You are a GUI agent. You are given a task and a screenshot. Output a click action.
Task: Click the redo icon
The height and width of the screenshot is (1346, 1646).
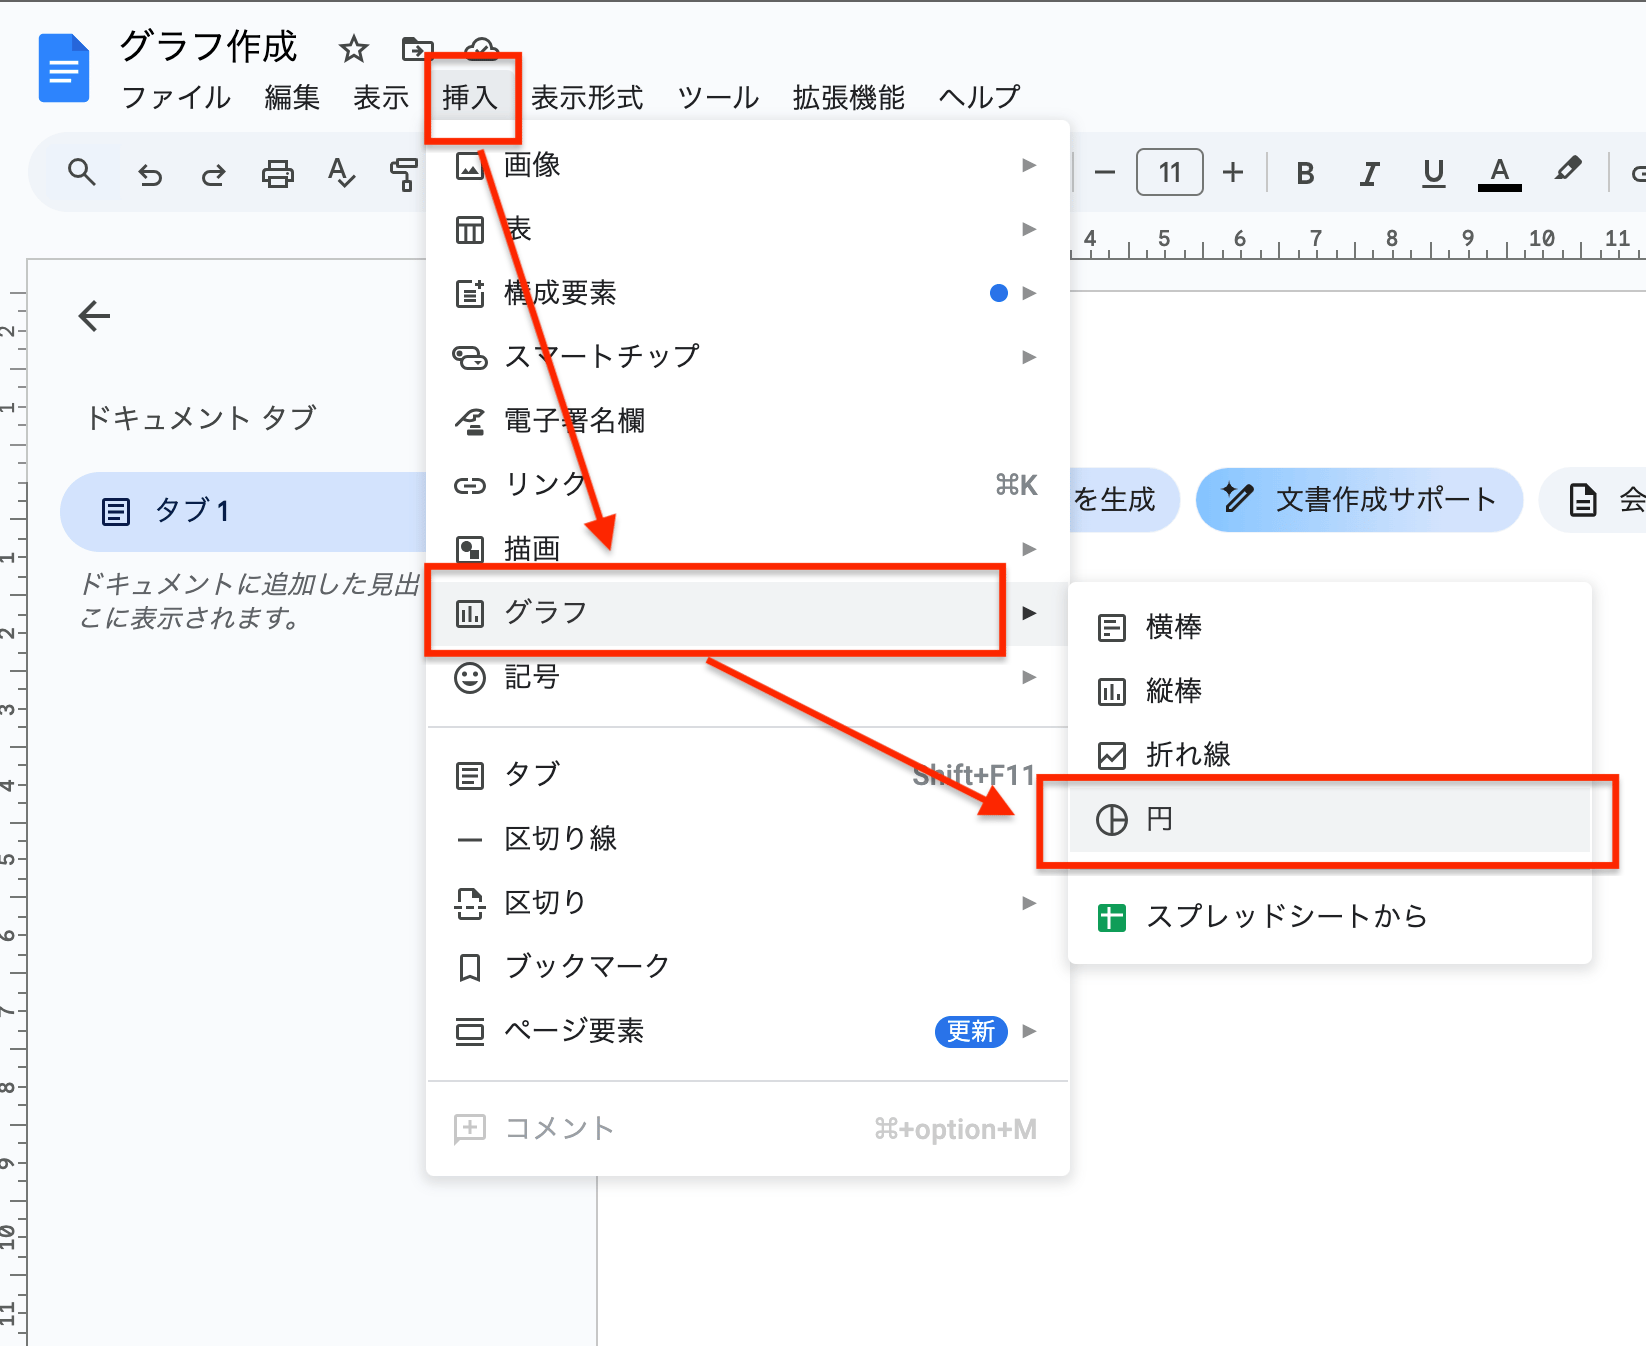(213, 172)
